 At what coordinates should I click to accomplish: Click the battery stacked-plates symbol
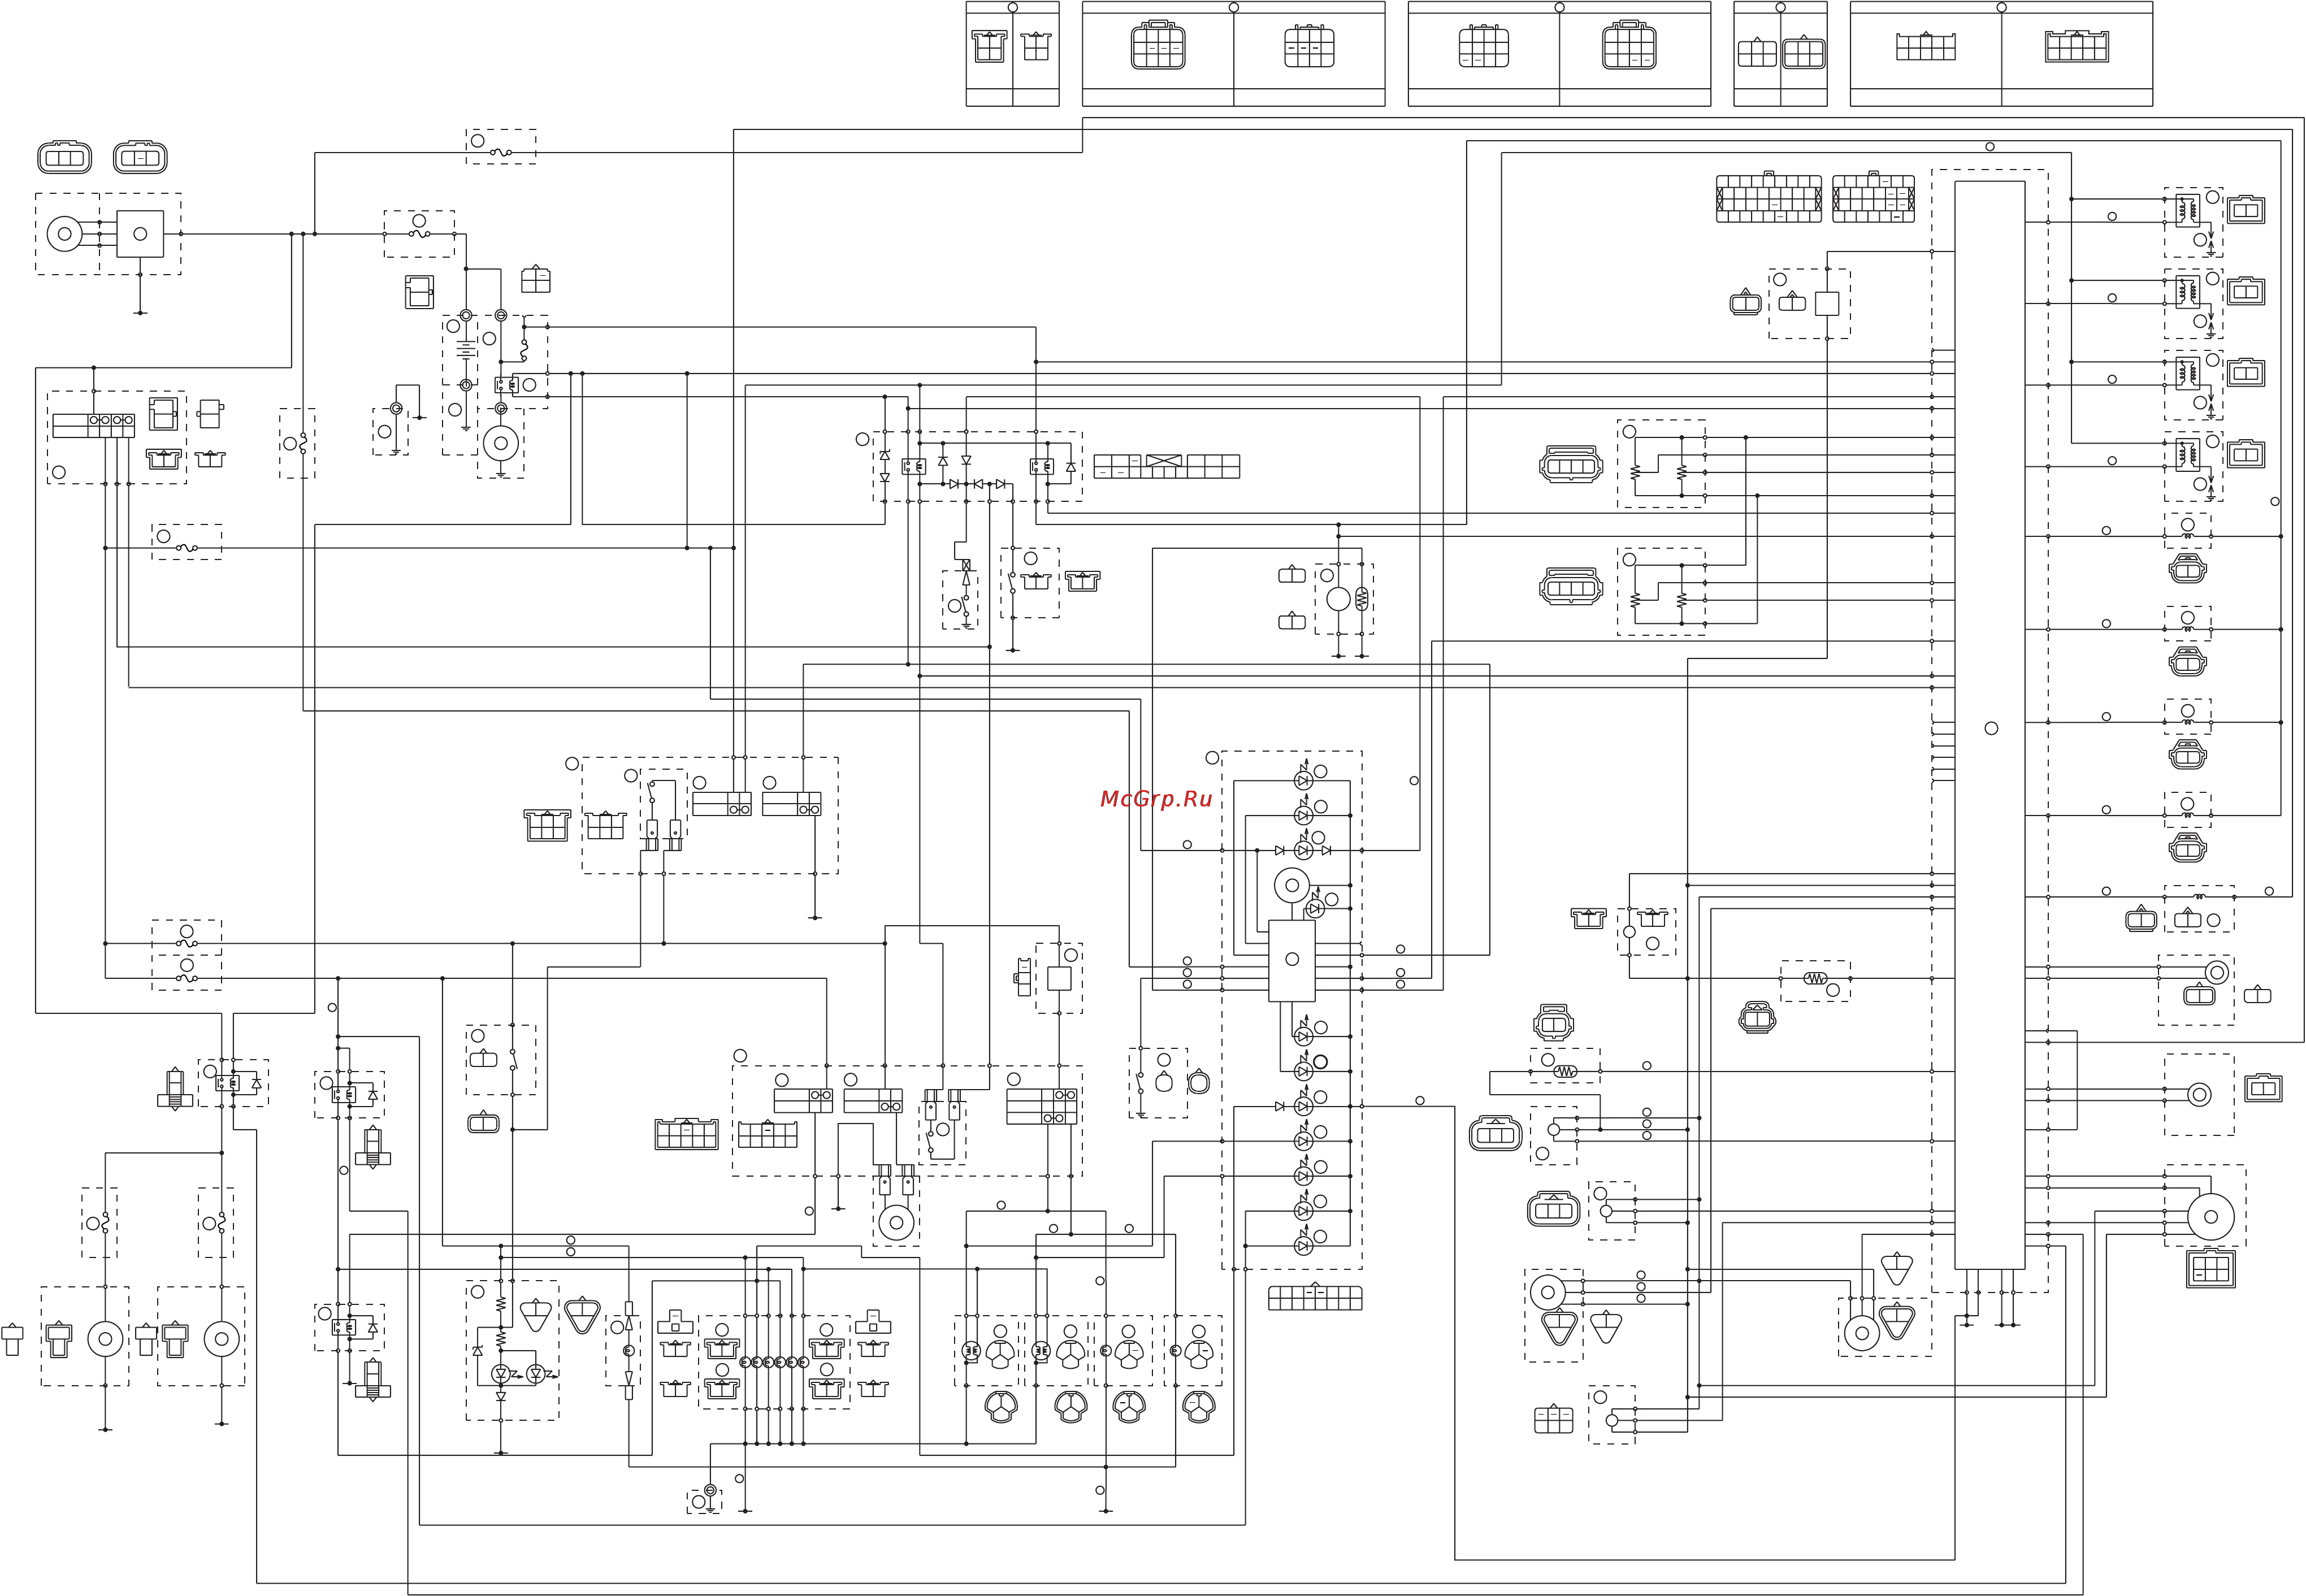[466, 350]
